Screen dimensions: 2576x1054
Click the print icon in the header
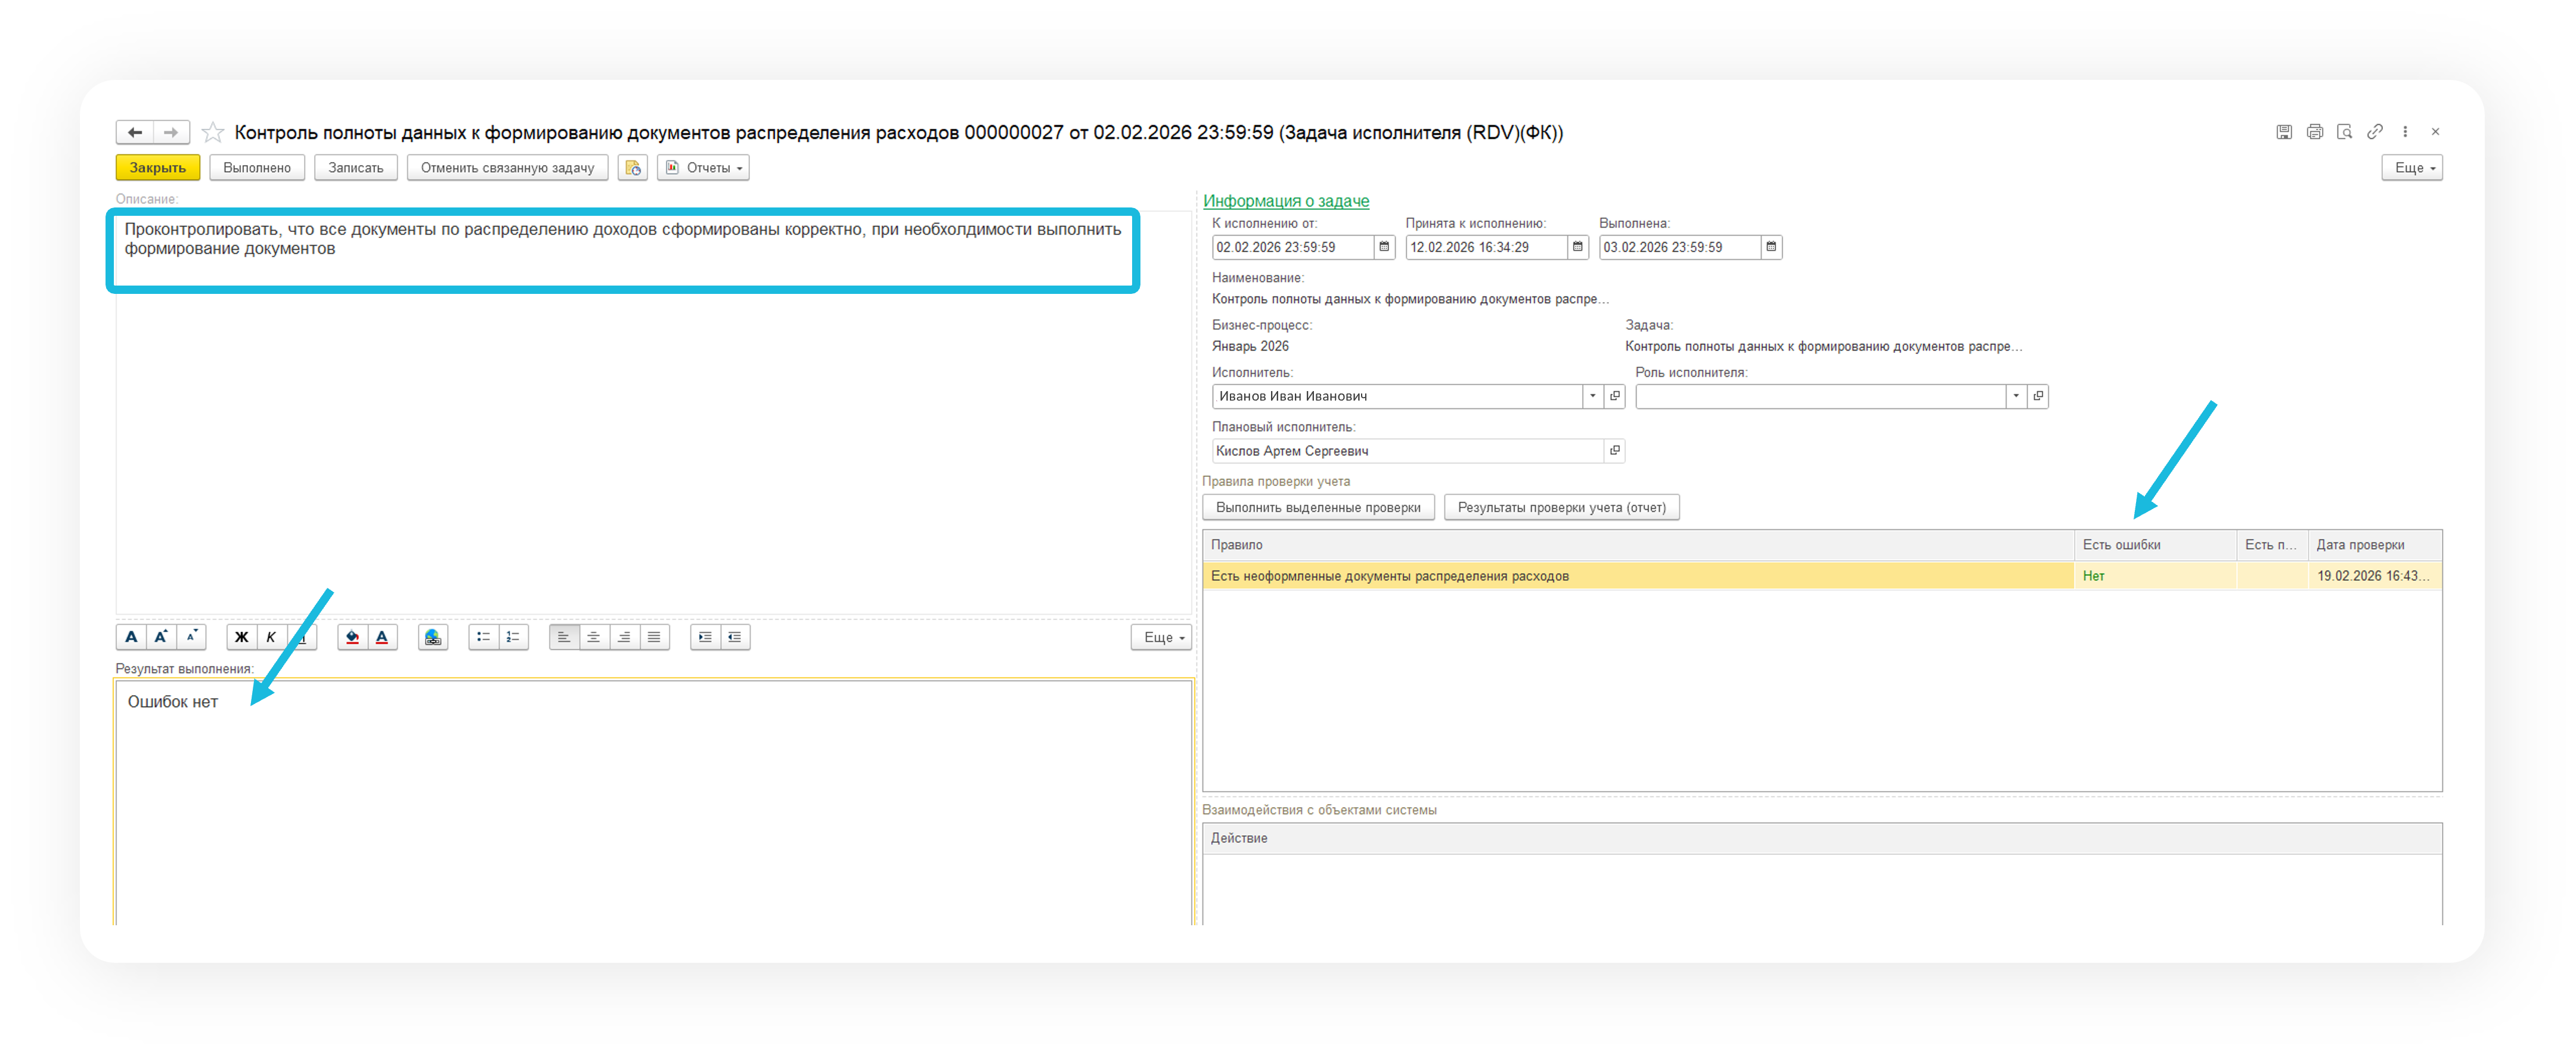[x=2315, y=132]
